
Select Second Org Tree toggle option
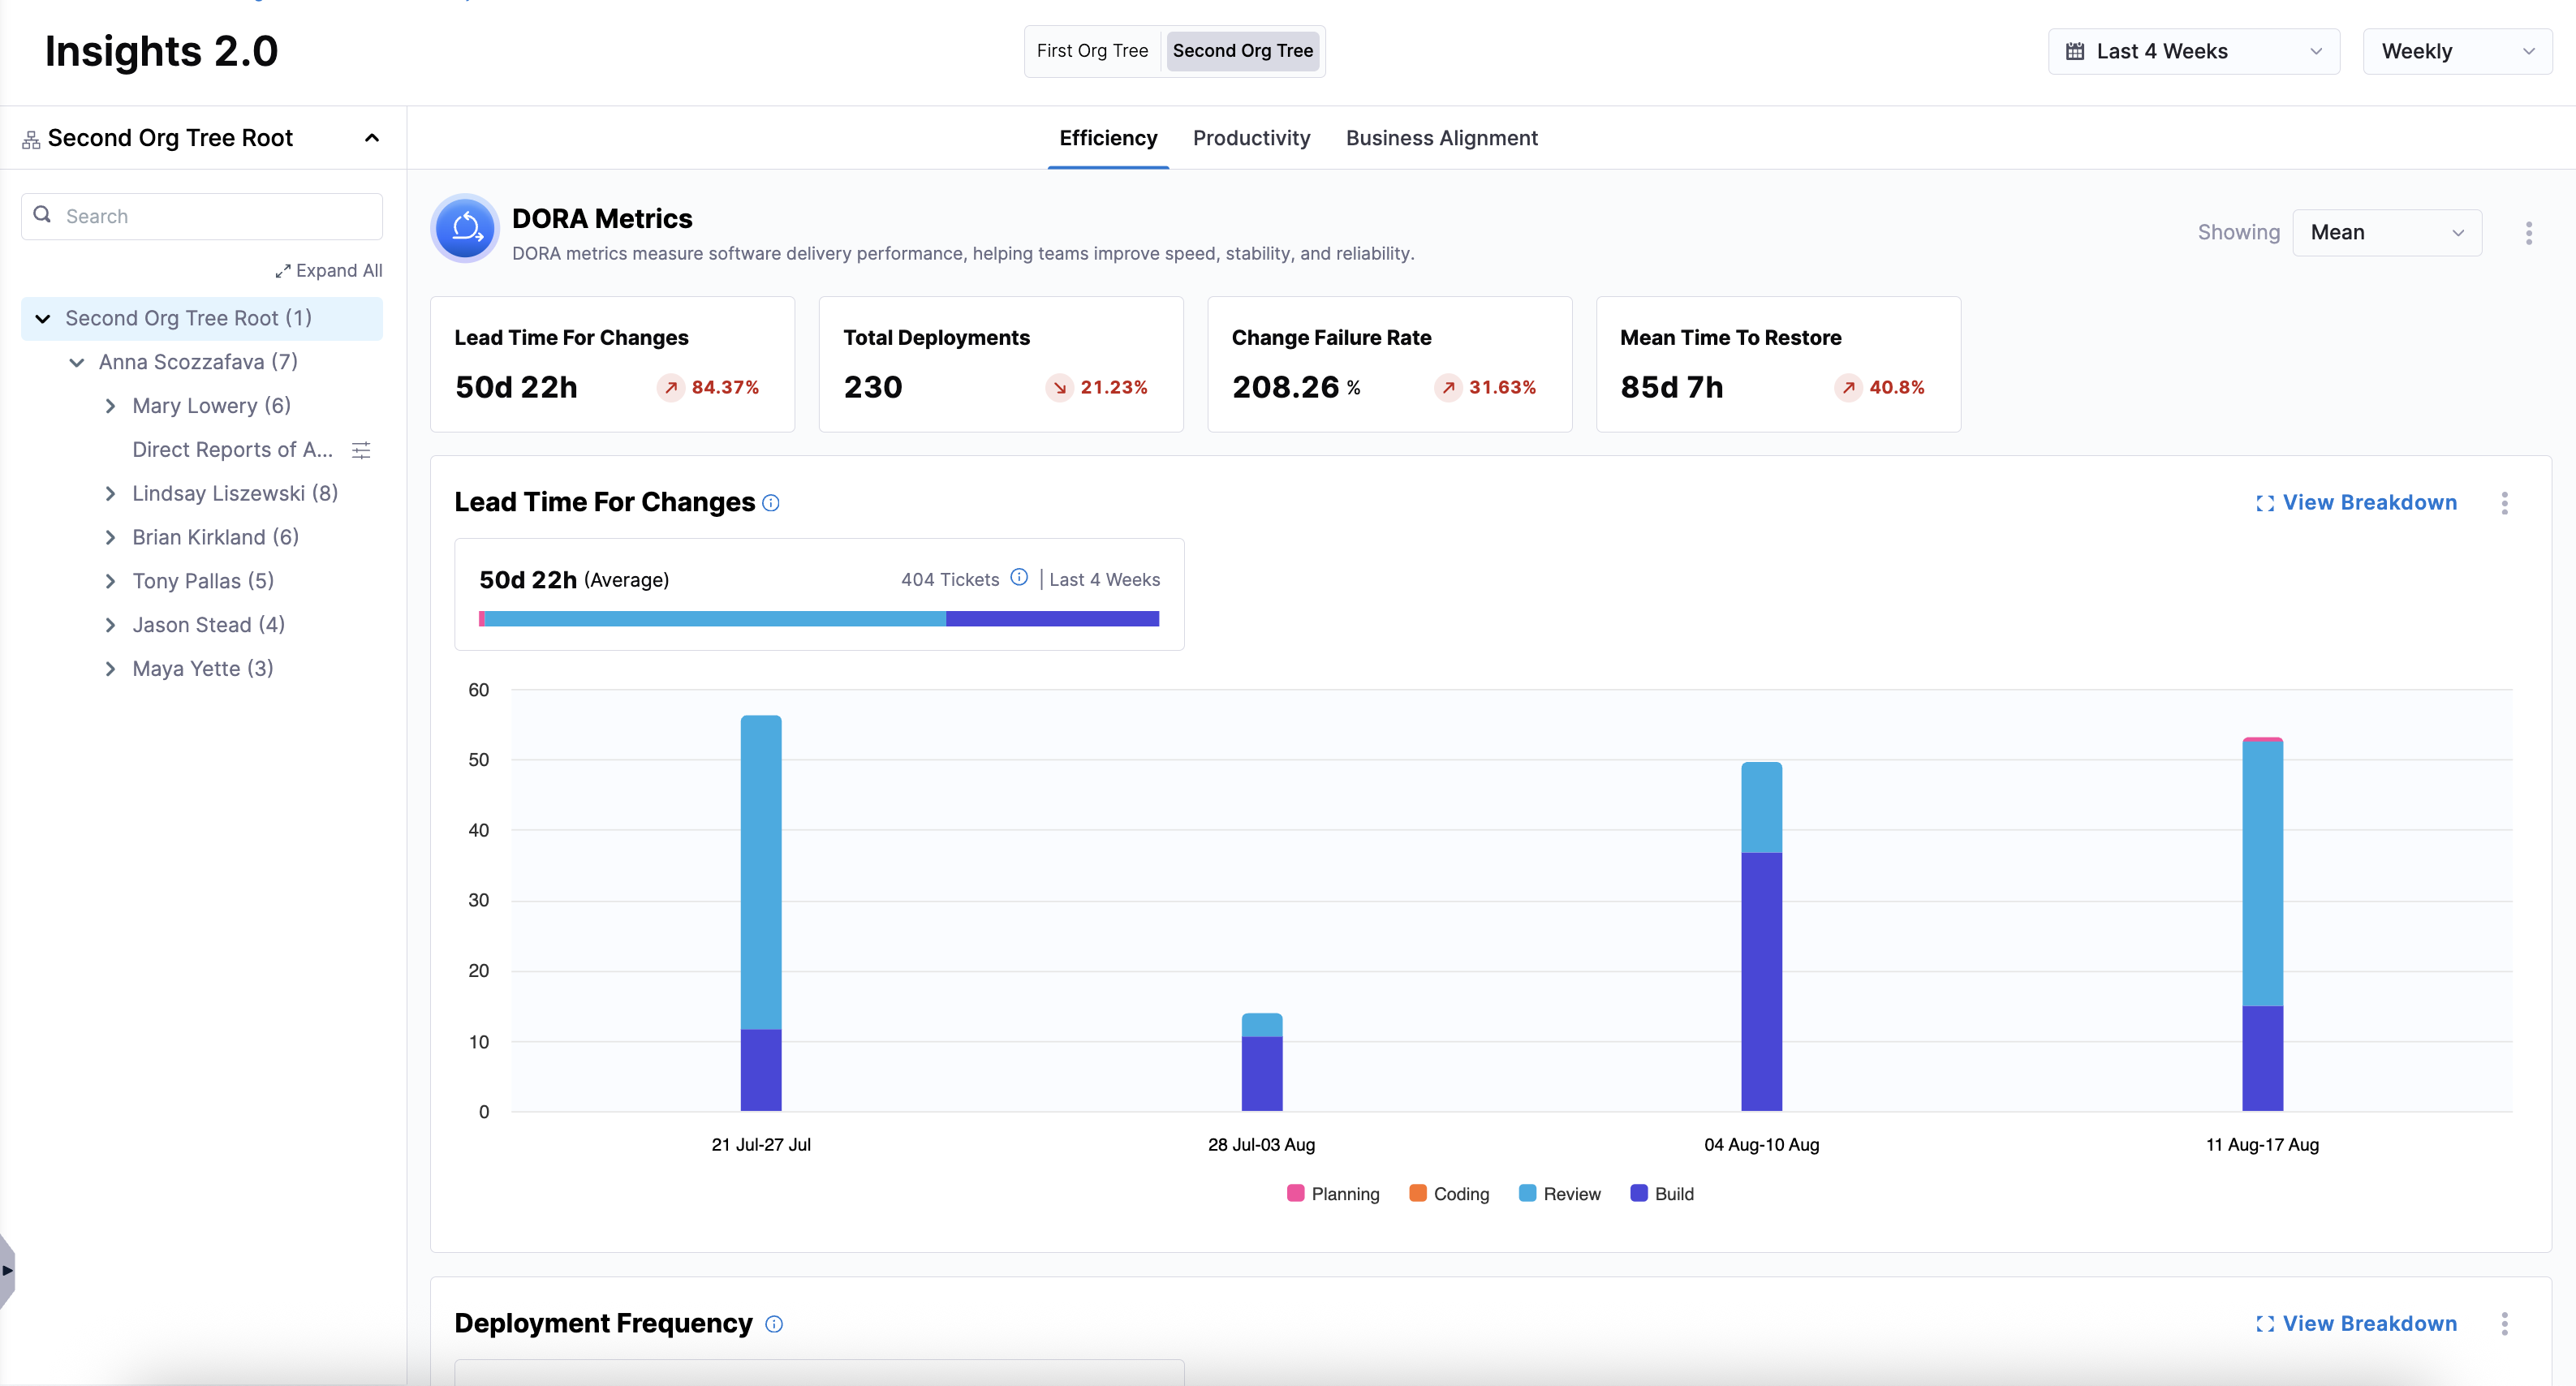click(x=1242, y=51)
